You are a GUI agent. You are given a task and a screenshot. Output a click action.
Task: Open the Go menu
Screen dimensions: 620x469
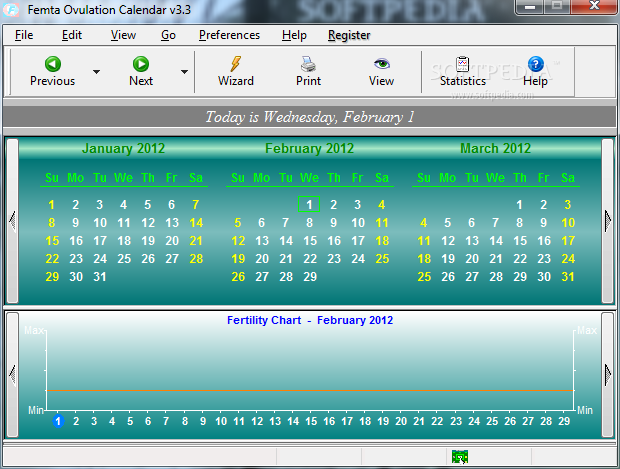point(168,35)
